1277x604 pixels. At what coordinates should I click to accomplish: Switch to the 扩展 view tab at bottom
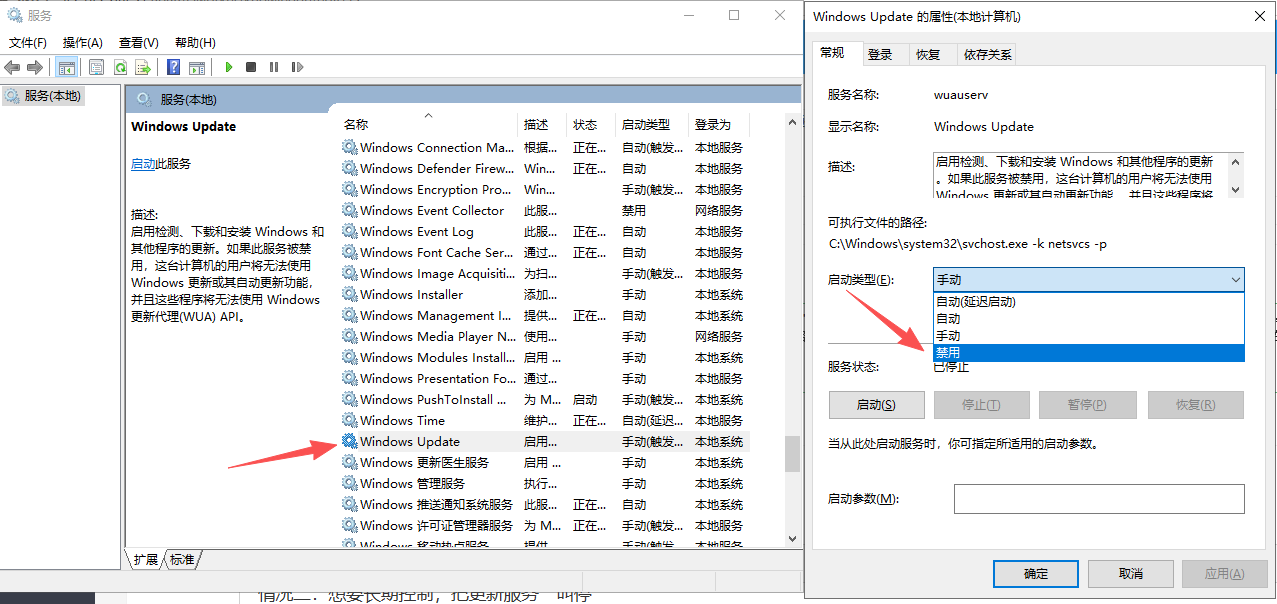[145, 560]
